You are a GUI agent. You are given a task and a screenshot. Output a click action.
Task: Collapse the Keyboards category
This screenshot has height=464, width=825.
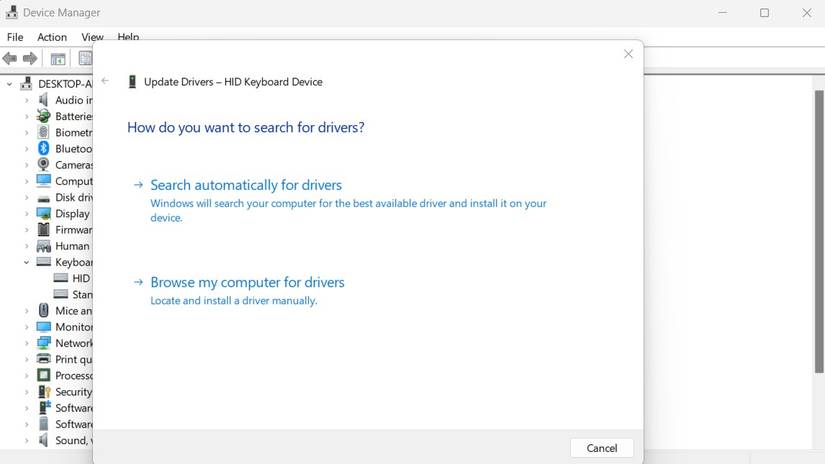27,262
